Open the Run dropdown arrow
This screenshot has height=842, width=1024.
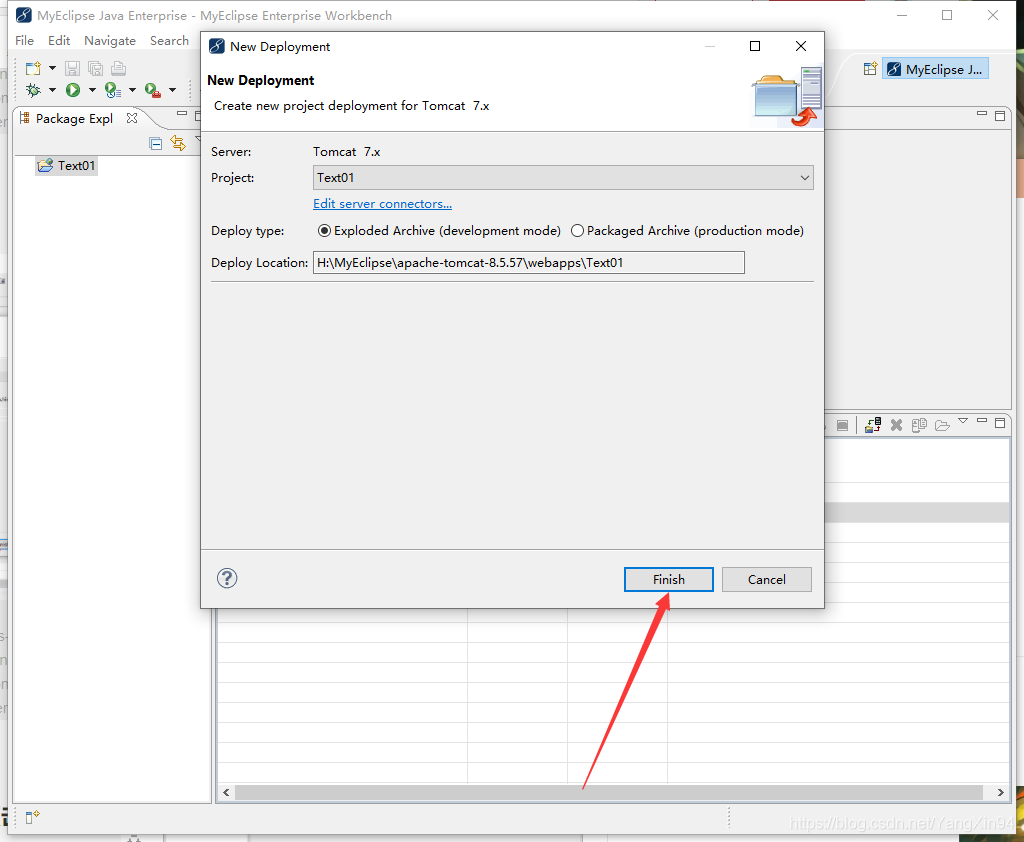pos(92,89)
